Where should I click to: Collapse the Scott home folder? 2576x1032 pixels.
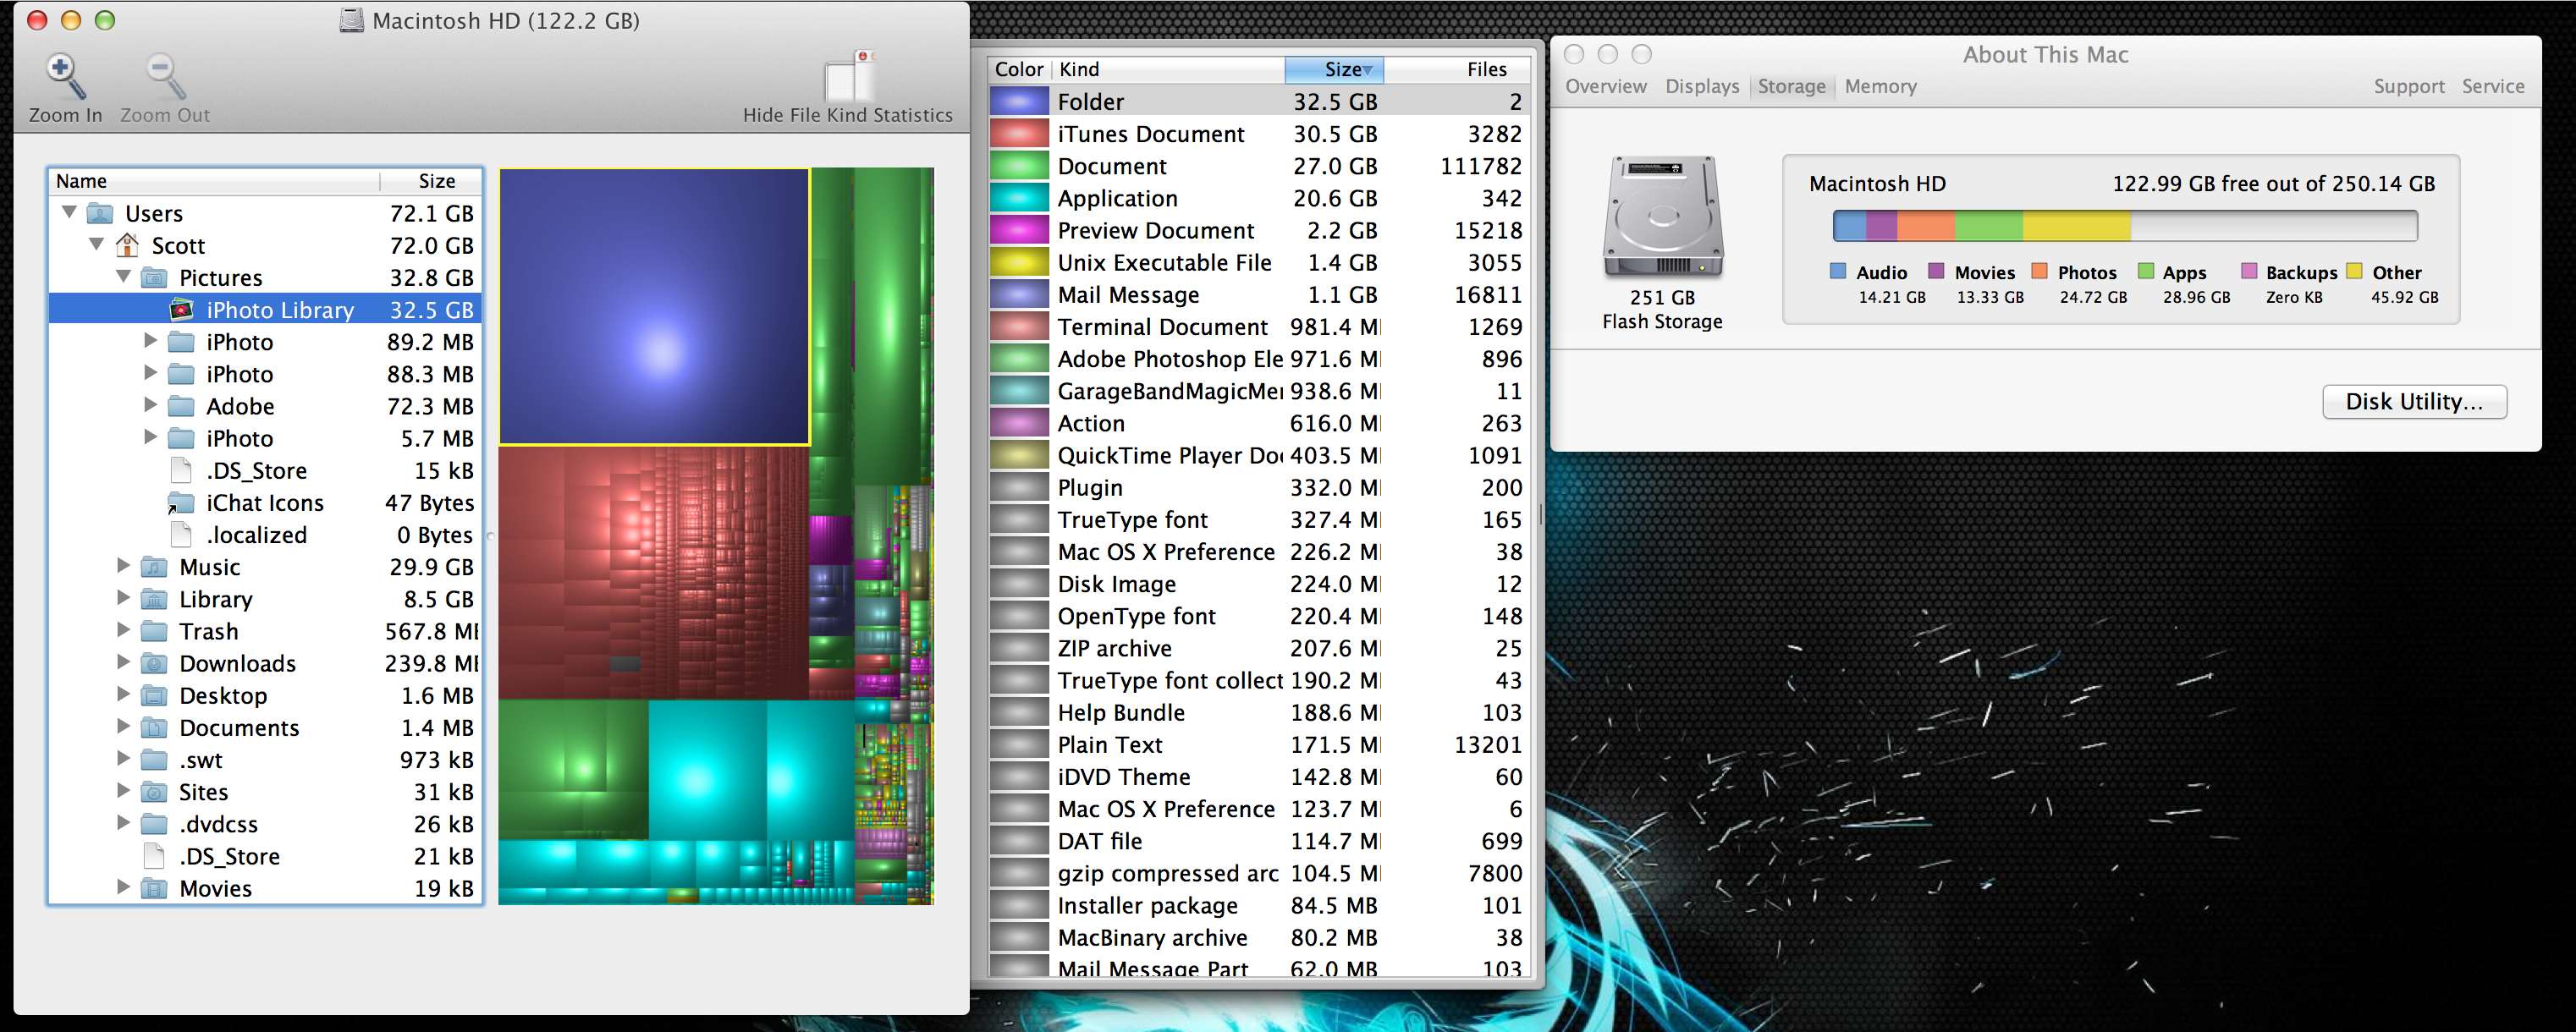[97, 244]
